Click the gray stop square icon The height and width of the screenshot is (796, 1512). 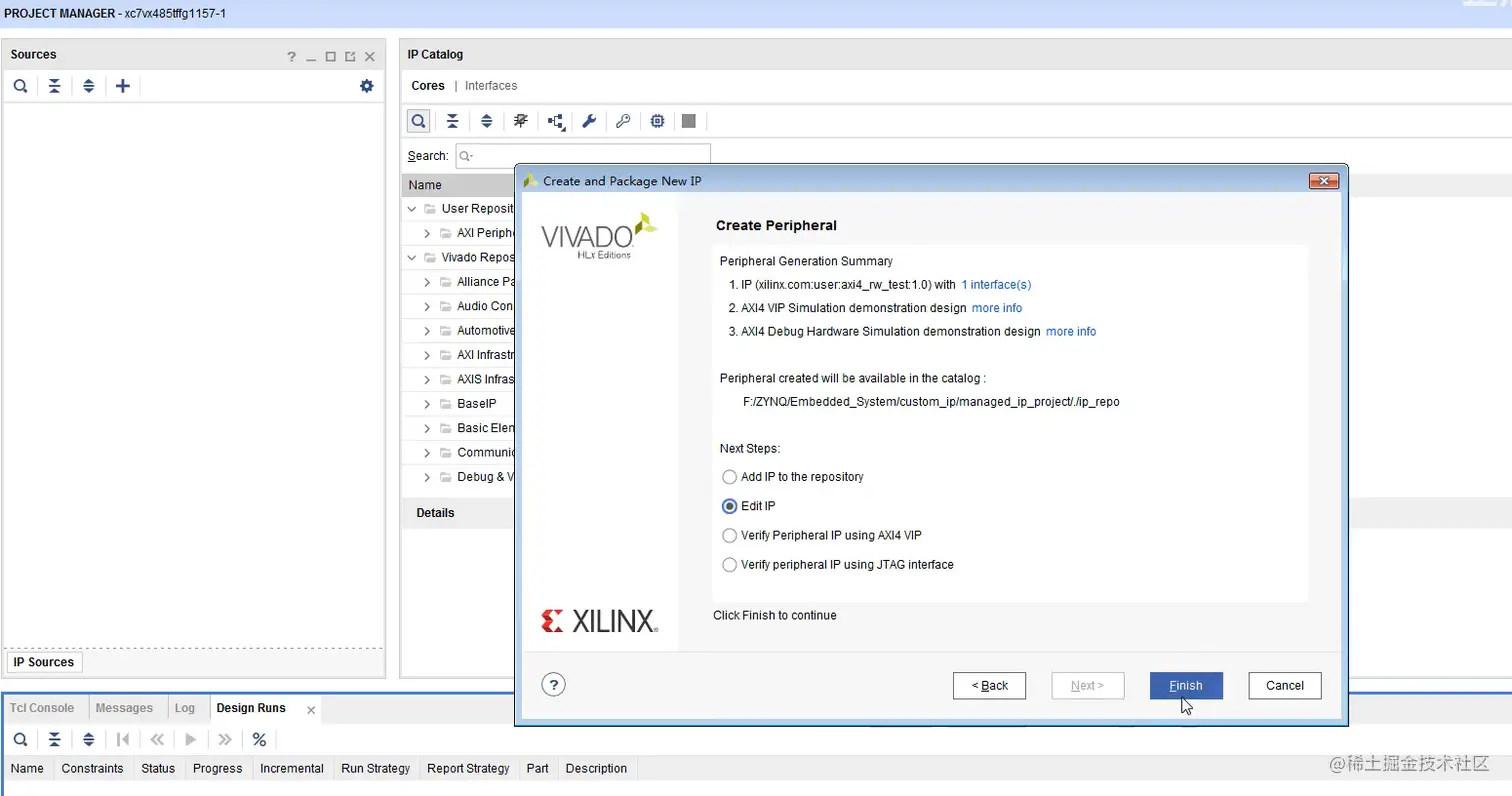(689, 121)
